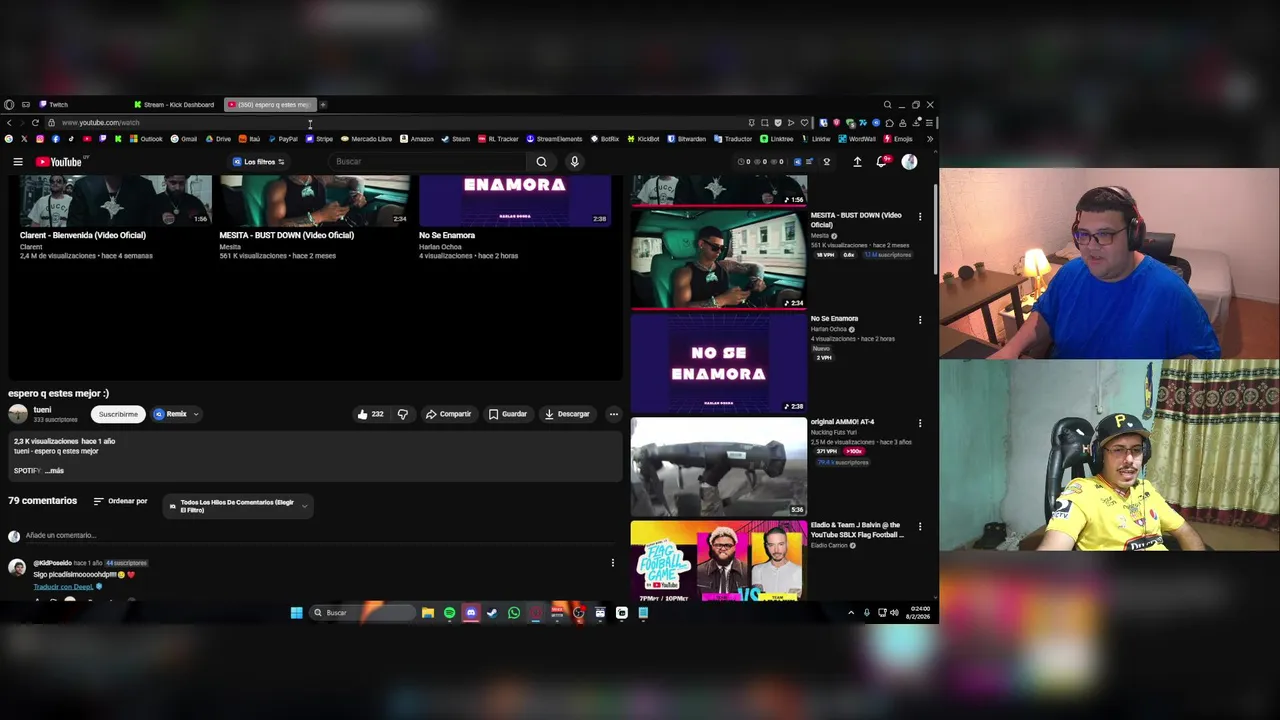The image size is (1280, 720).
Task: Open Spotify from the taskbar
Action: tap(449, 613)
